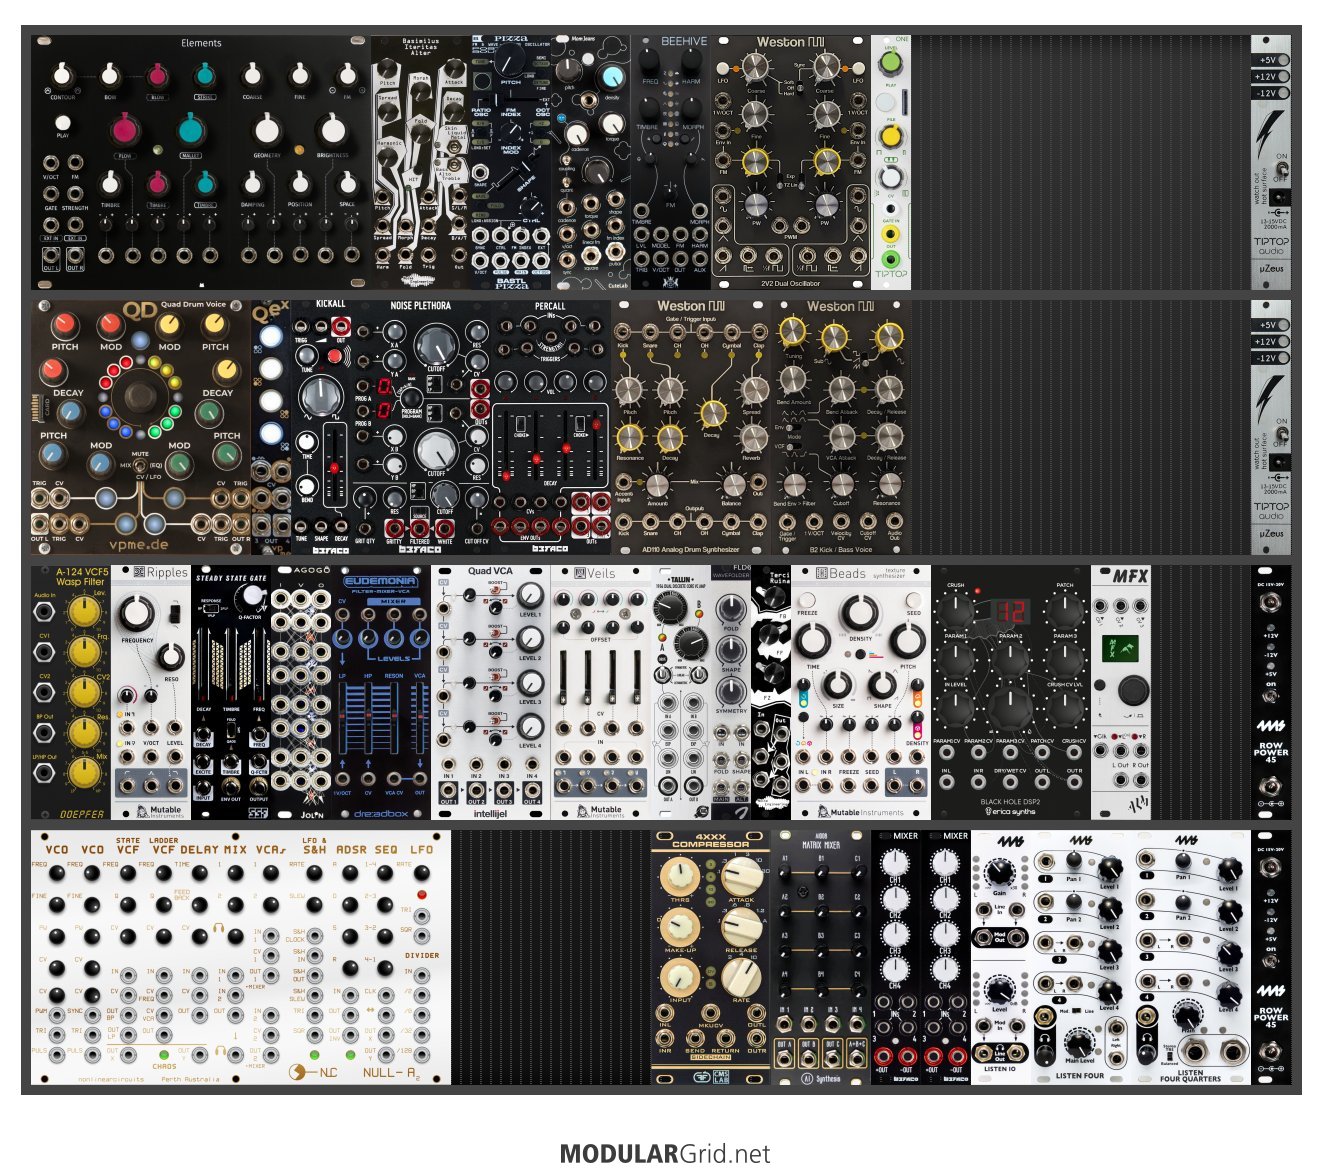This screenshot has height=1175, width=1332.
Task: Click the 2V2 Dual Oscillator label
Action: coord(790,283)
